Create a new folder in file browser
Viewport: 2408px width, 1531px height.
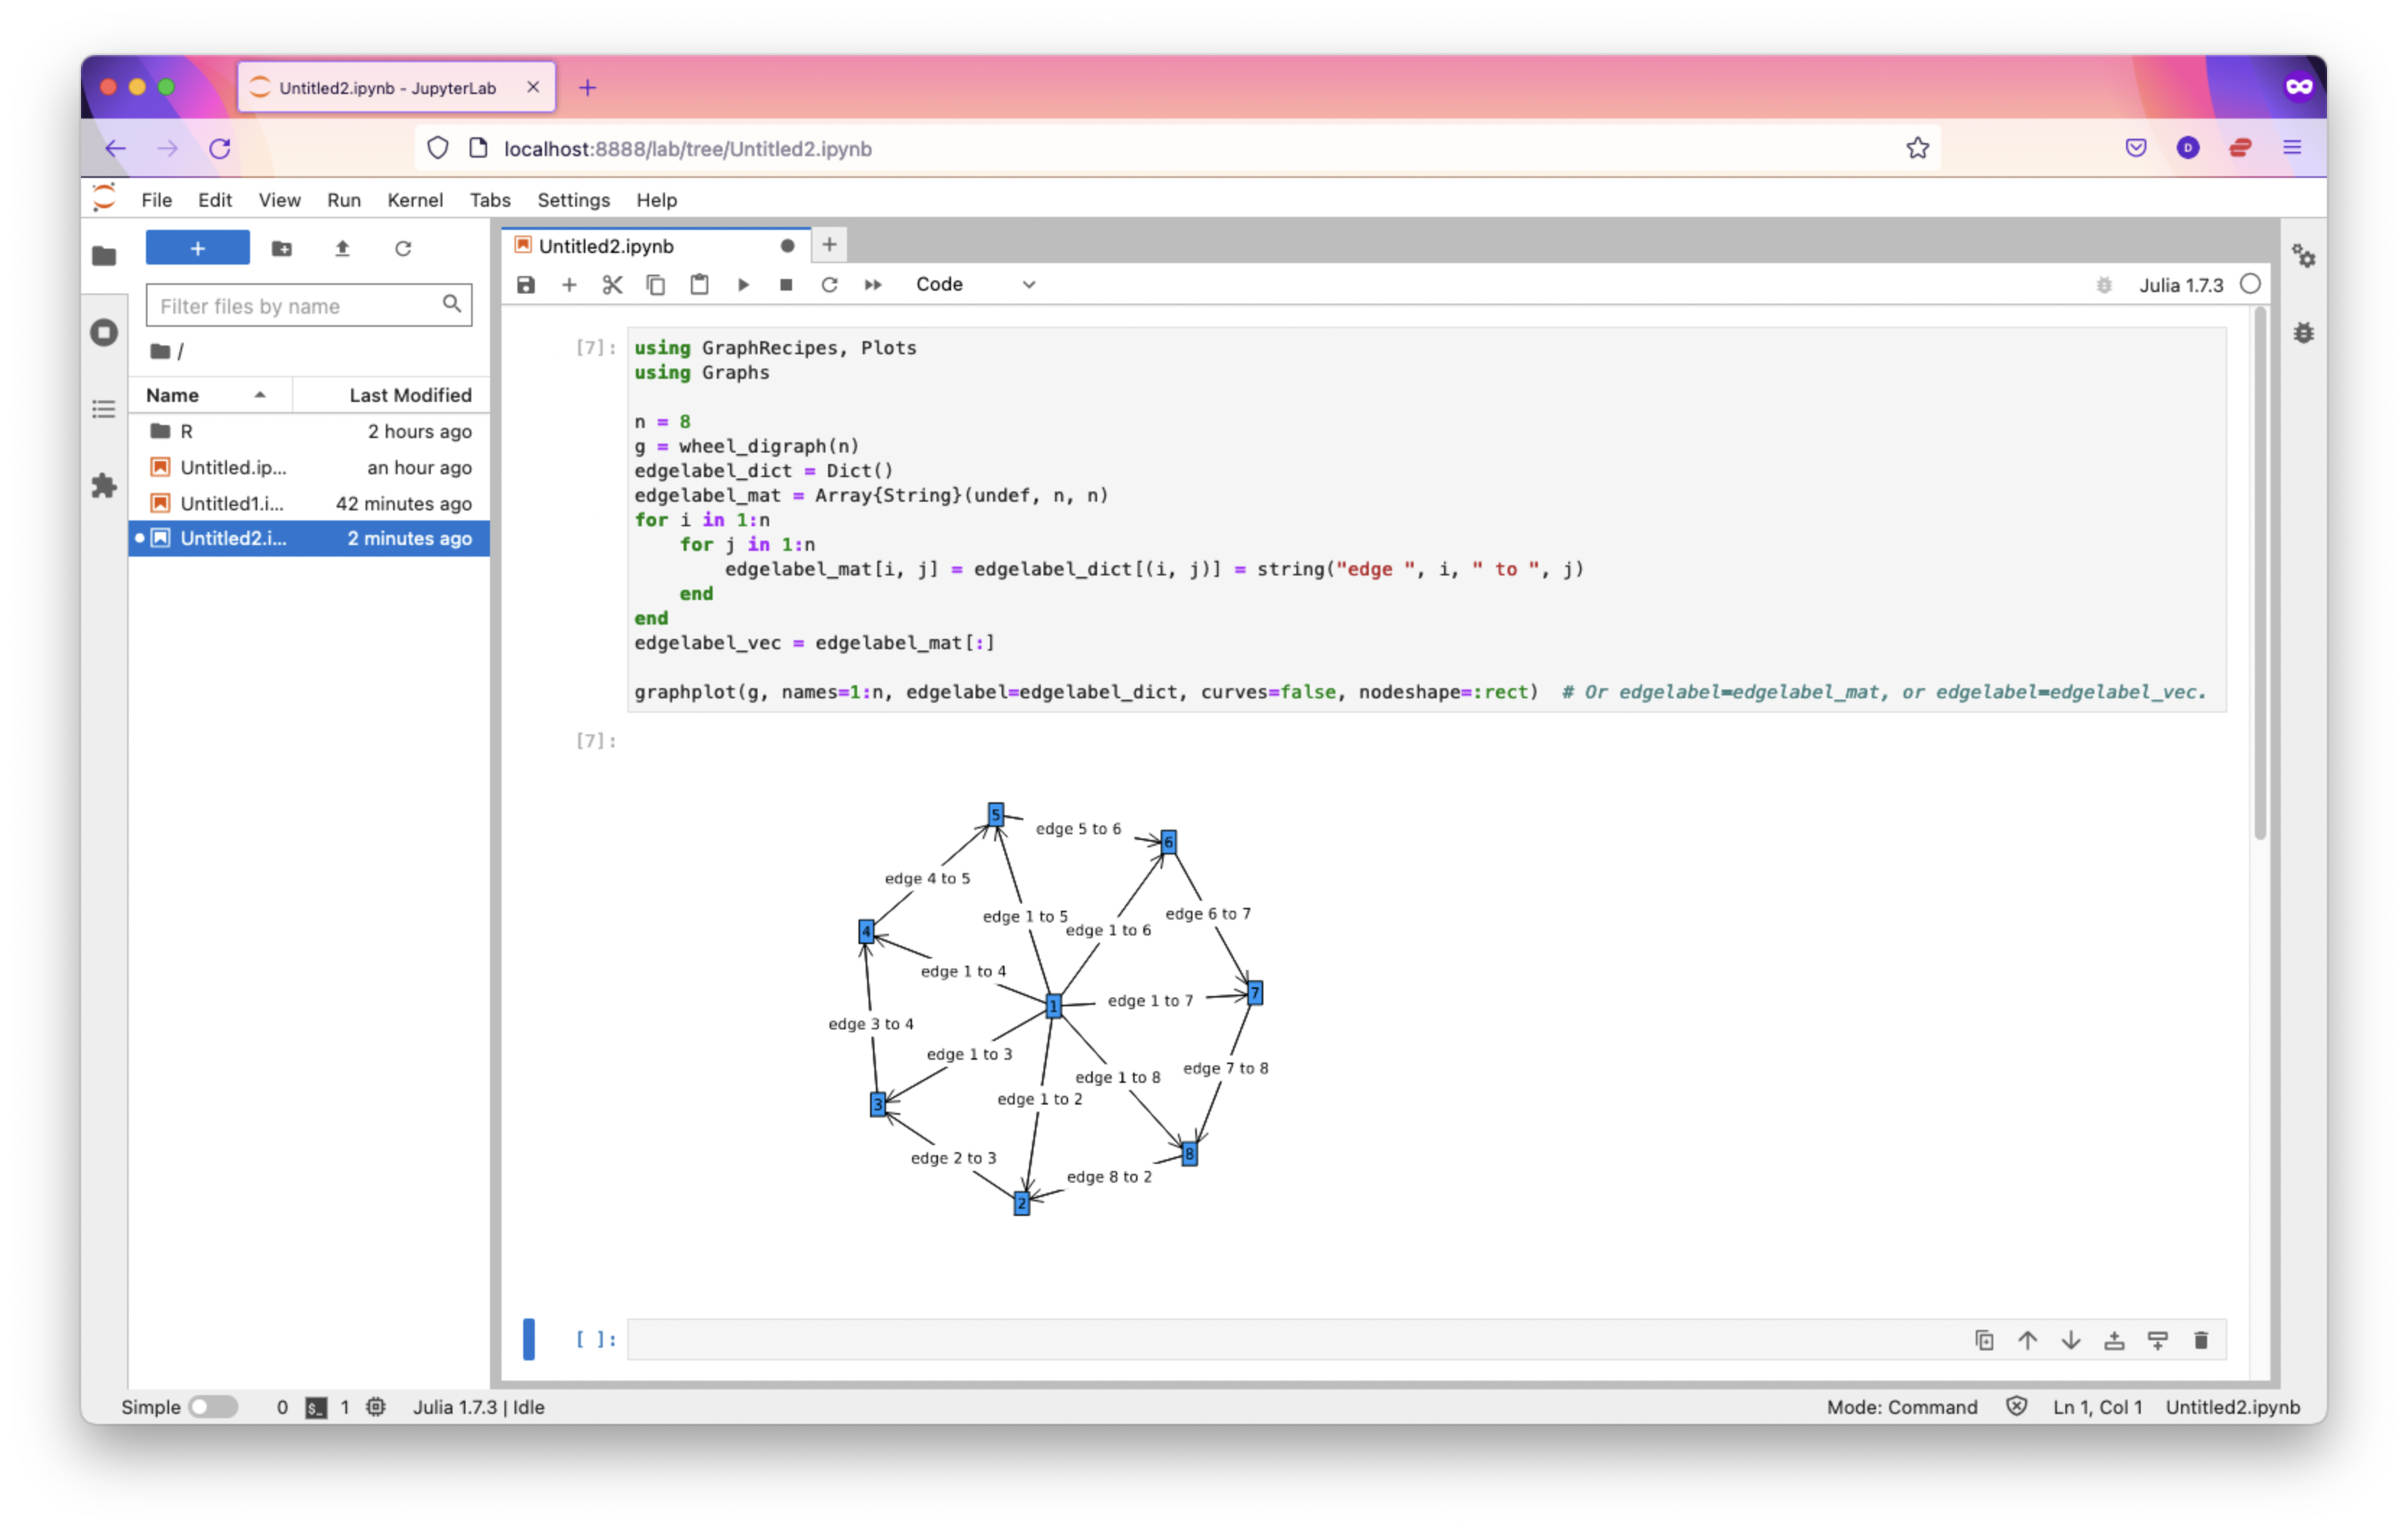tap(282, 248)
